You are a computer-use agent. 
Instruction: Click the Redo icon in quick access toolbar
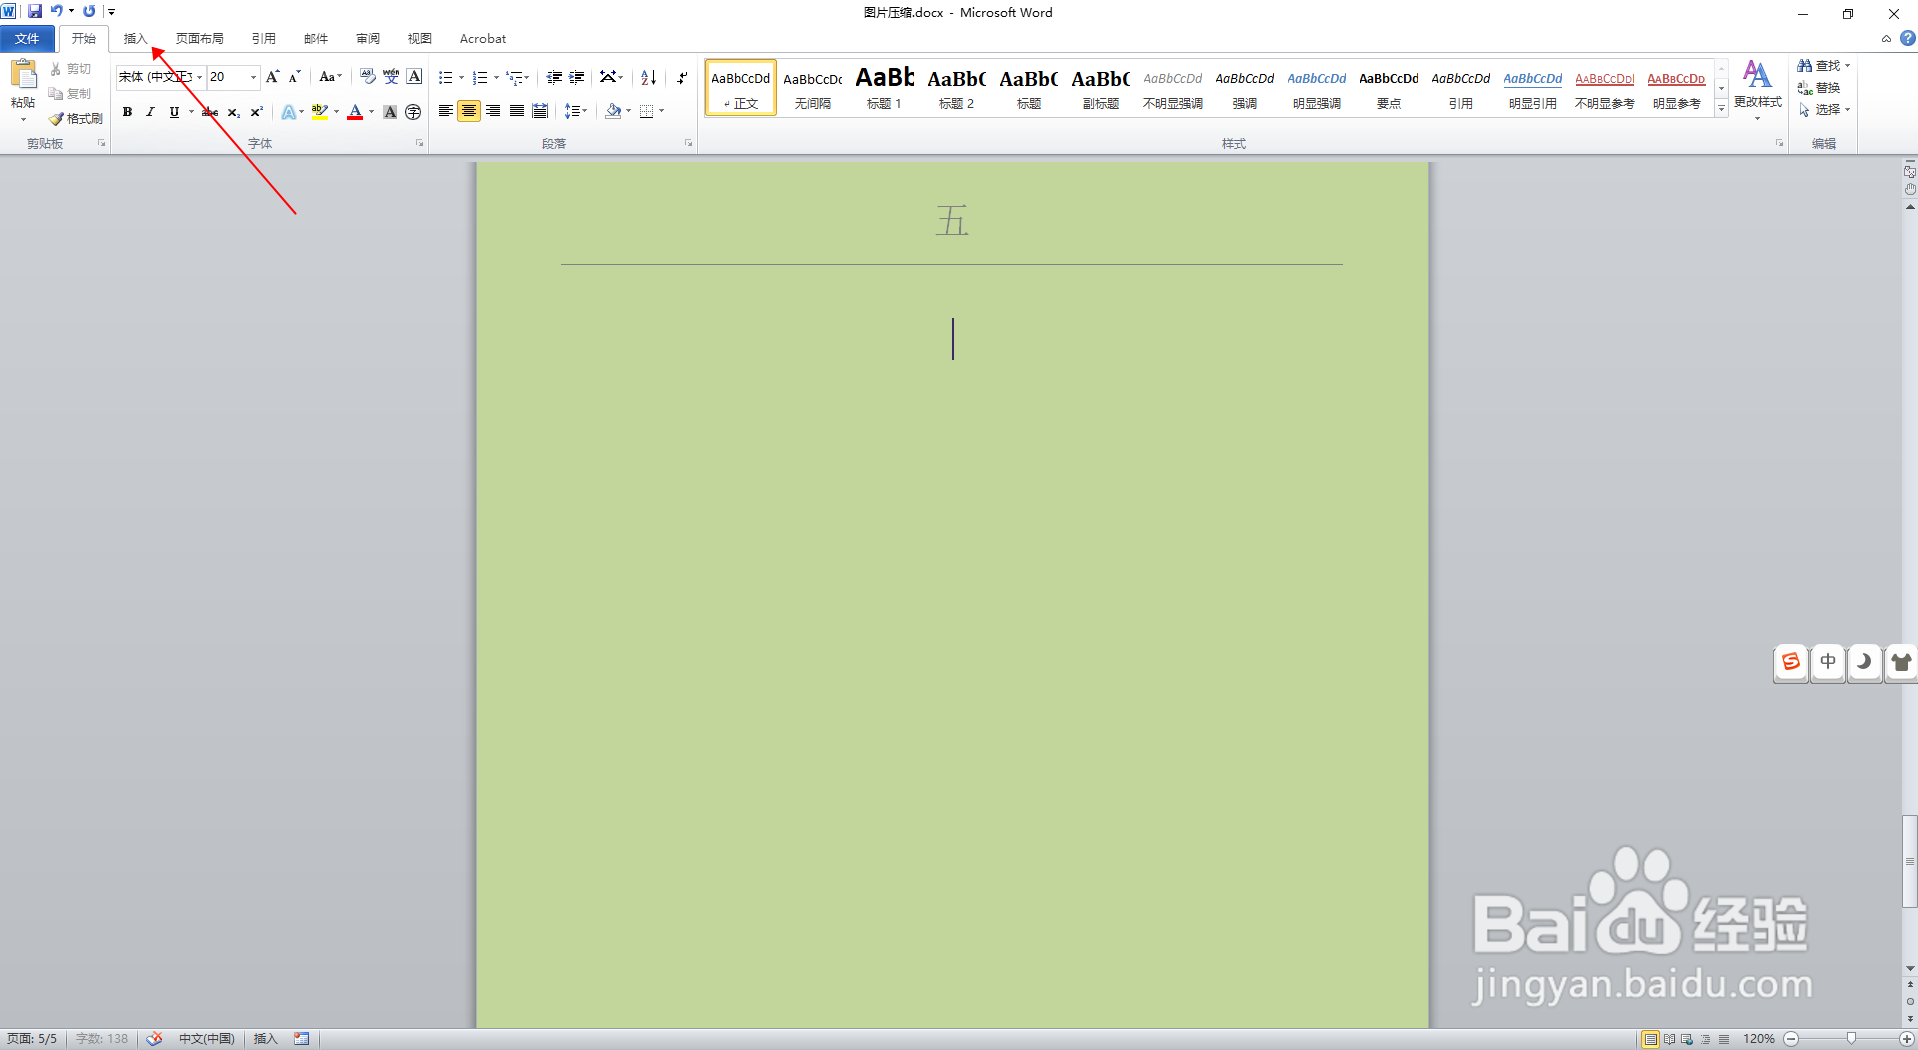[x=89, y=12]
